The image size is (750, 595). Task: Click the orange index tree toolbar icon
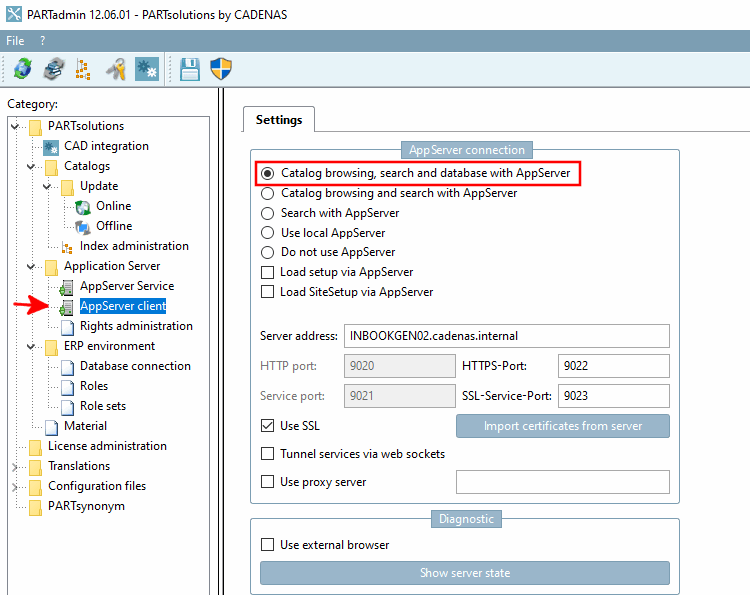click(x=83, y=69)
